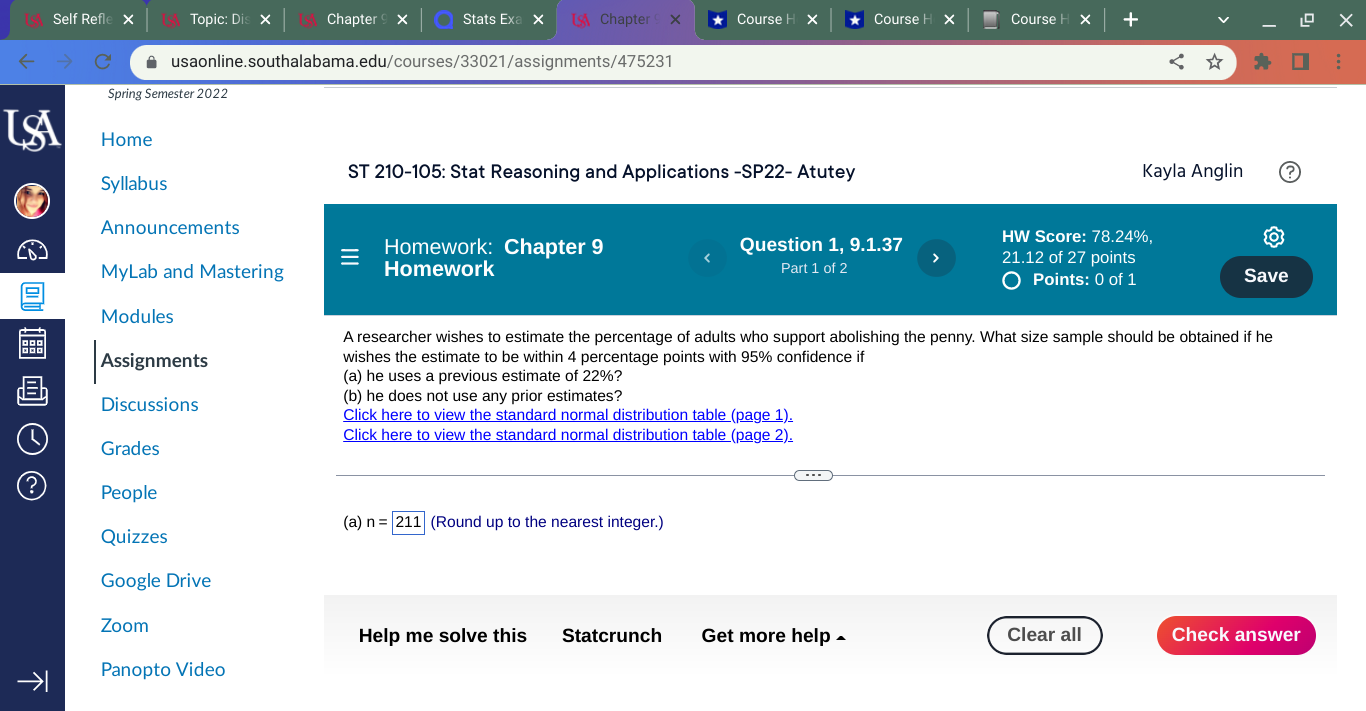Expand the question panel ellipsis divider
This screenshot has height=711, width=1366.
(813, 475)
